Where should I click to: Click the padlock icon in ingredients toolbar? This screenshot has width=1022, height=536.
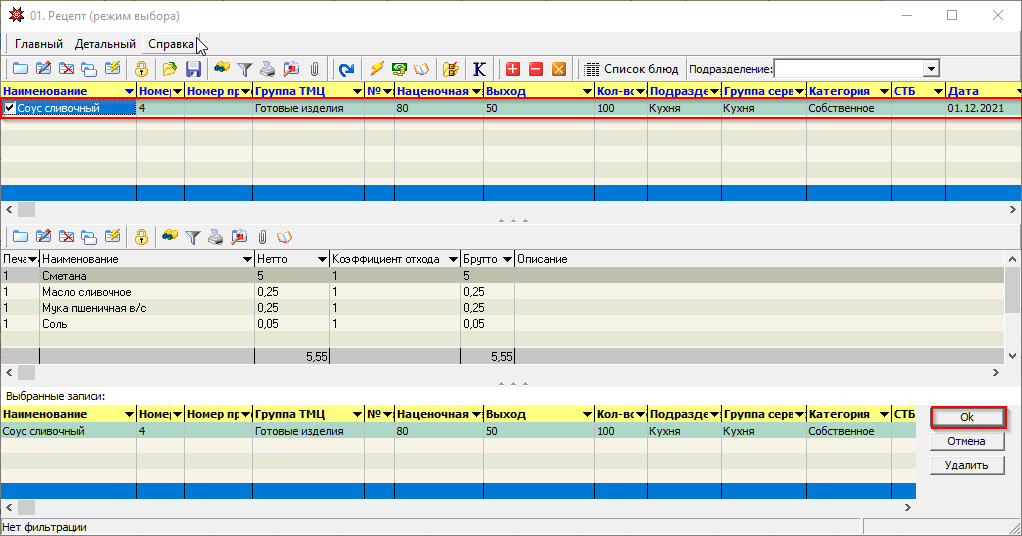[141, 237]
